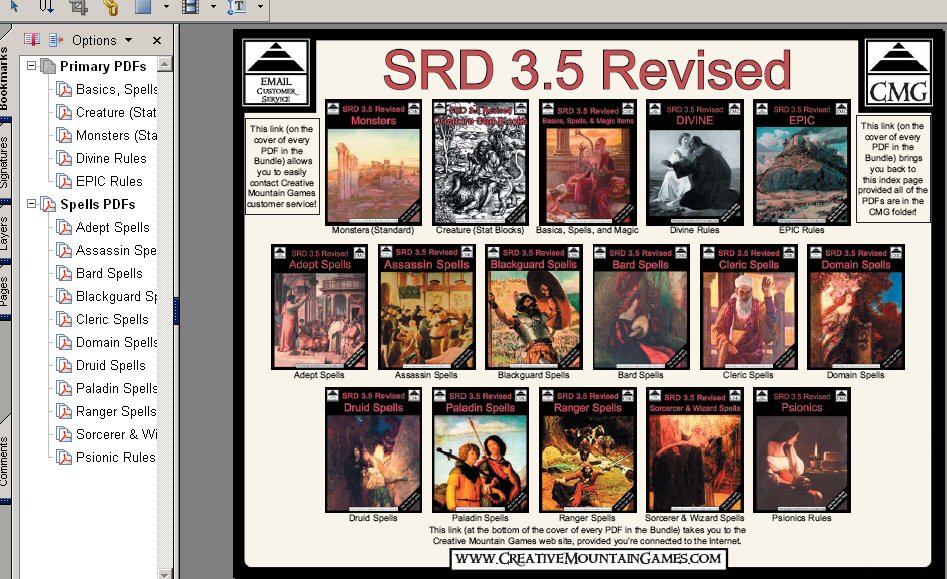Image resolution: width=947 pixels, height=579 pixels.
Task: Open the bookmarks Options menu
Action: pyautogui.click(x=101, y=40)
